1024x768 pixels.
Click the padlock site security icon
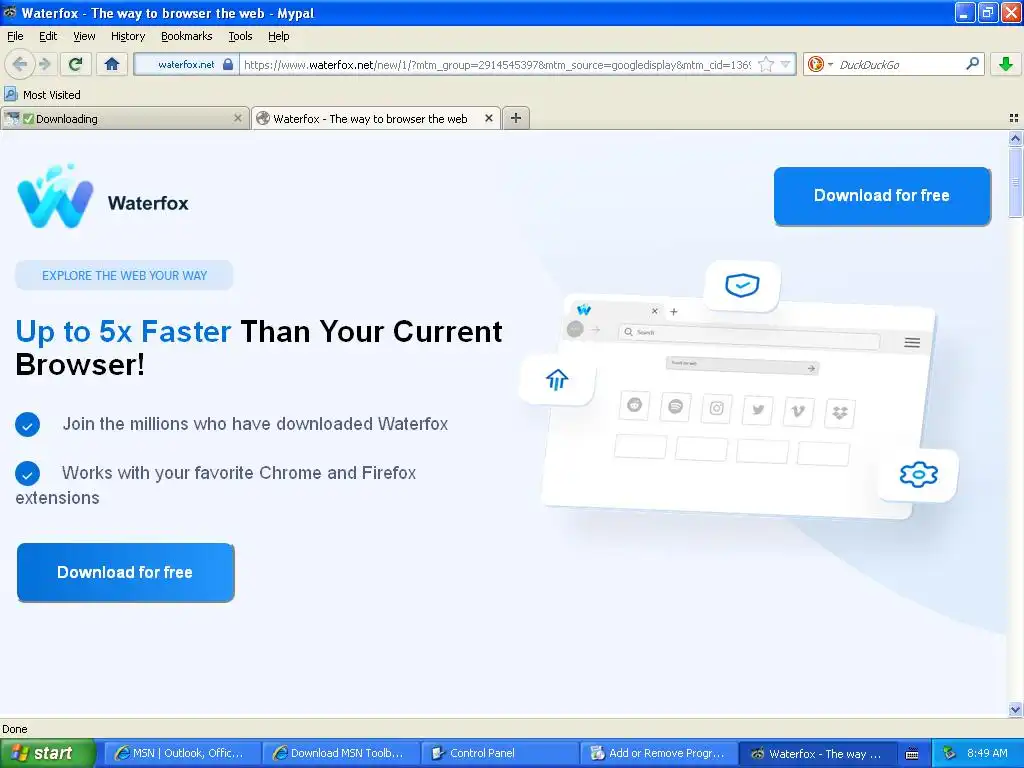(x=228, y=64)
